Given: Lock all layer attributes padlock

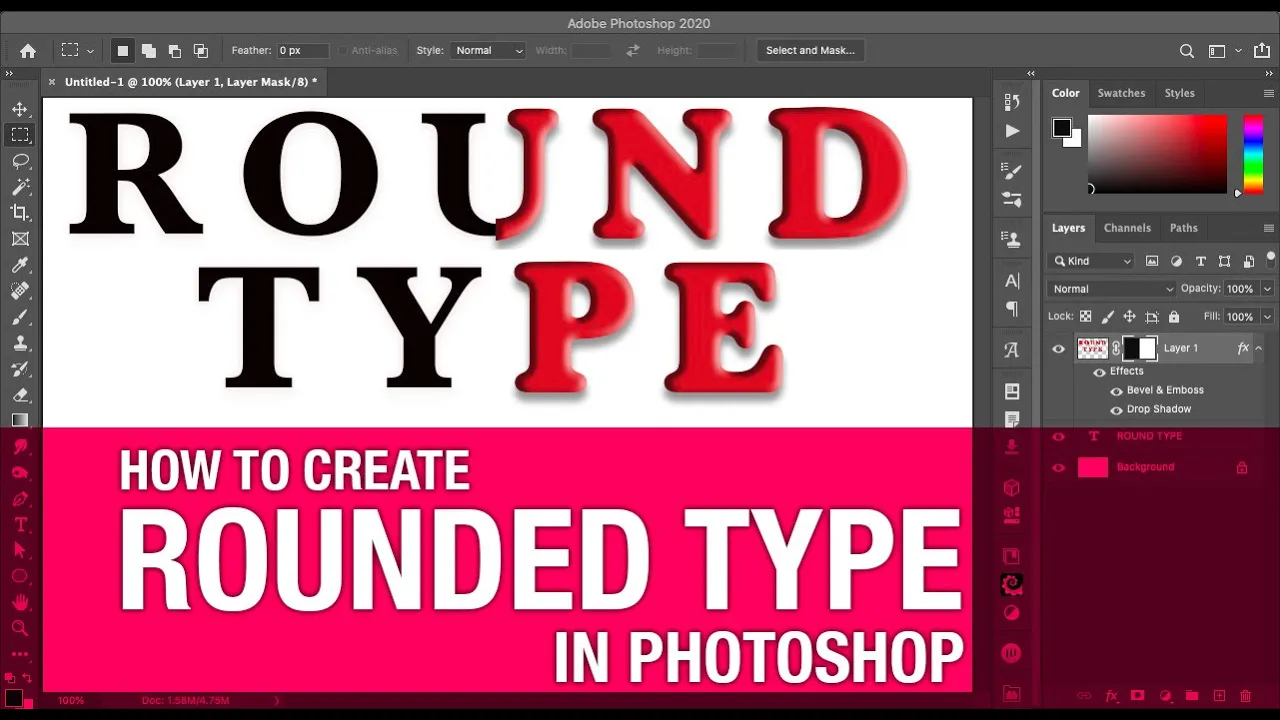Looking at the screenshot, I should [x=1174, y=316].
